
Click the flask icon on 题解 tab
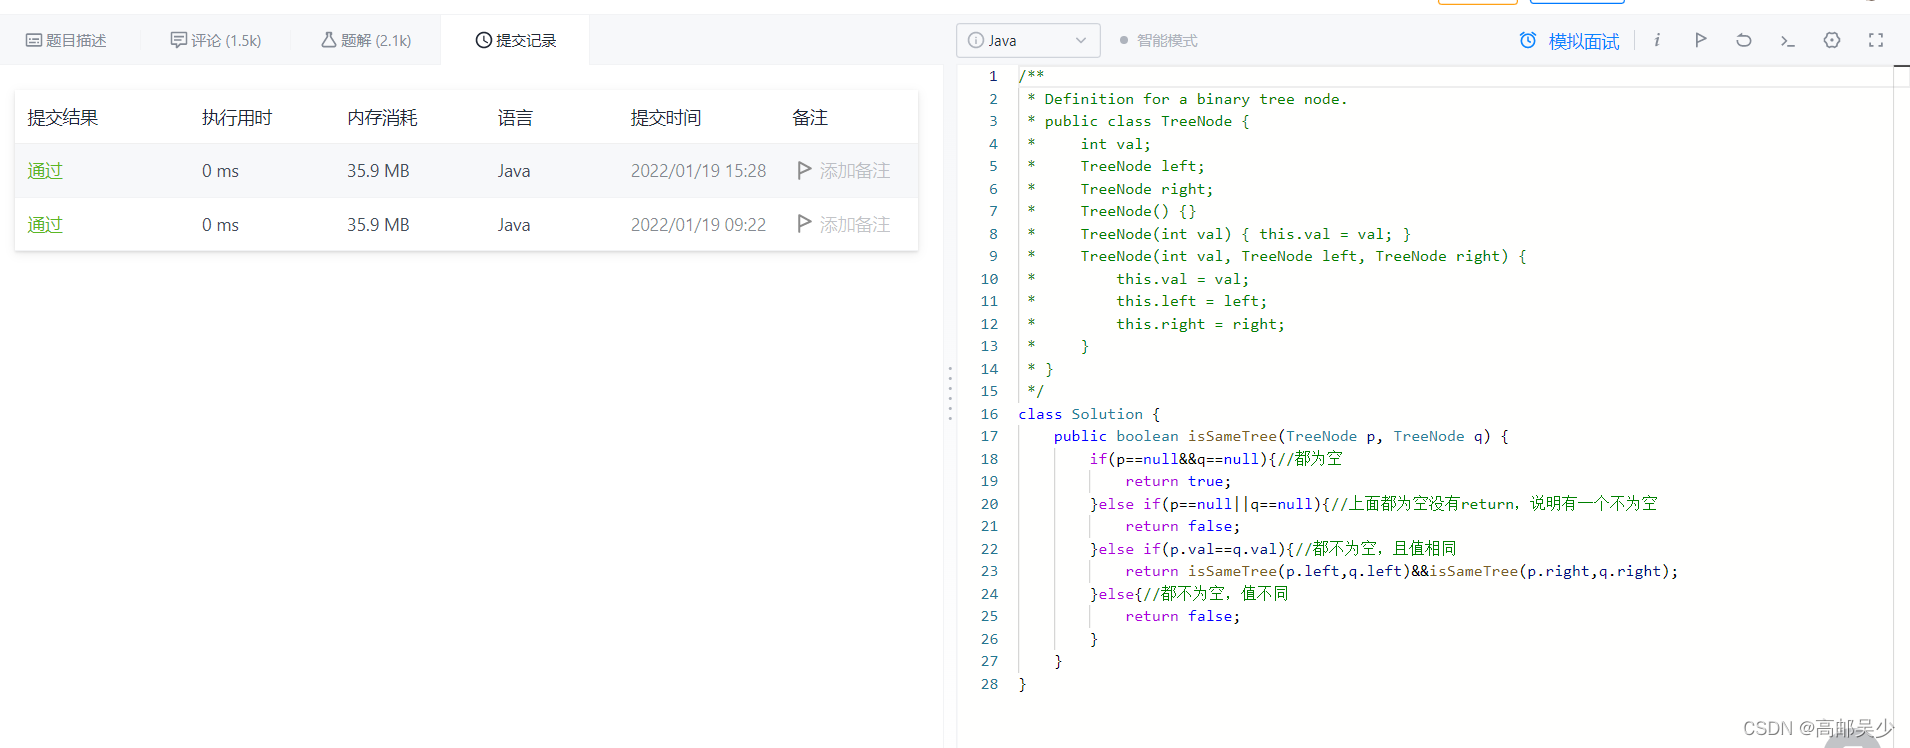(329, 40)
